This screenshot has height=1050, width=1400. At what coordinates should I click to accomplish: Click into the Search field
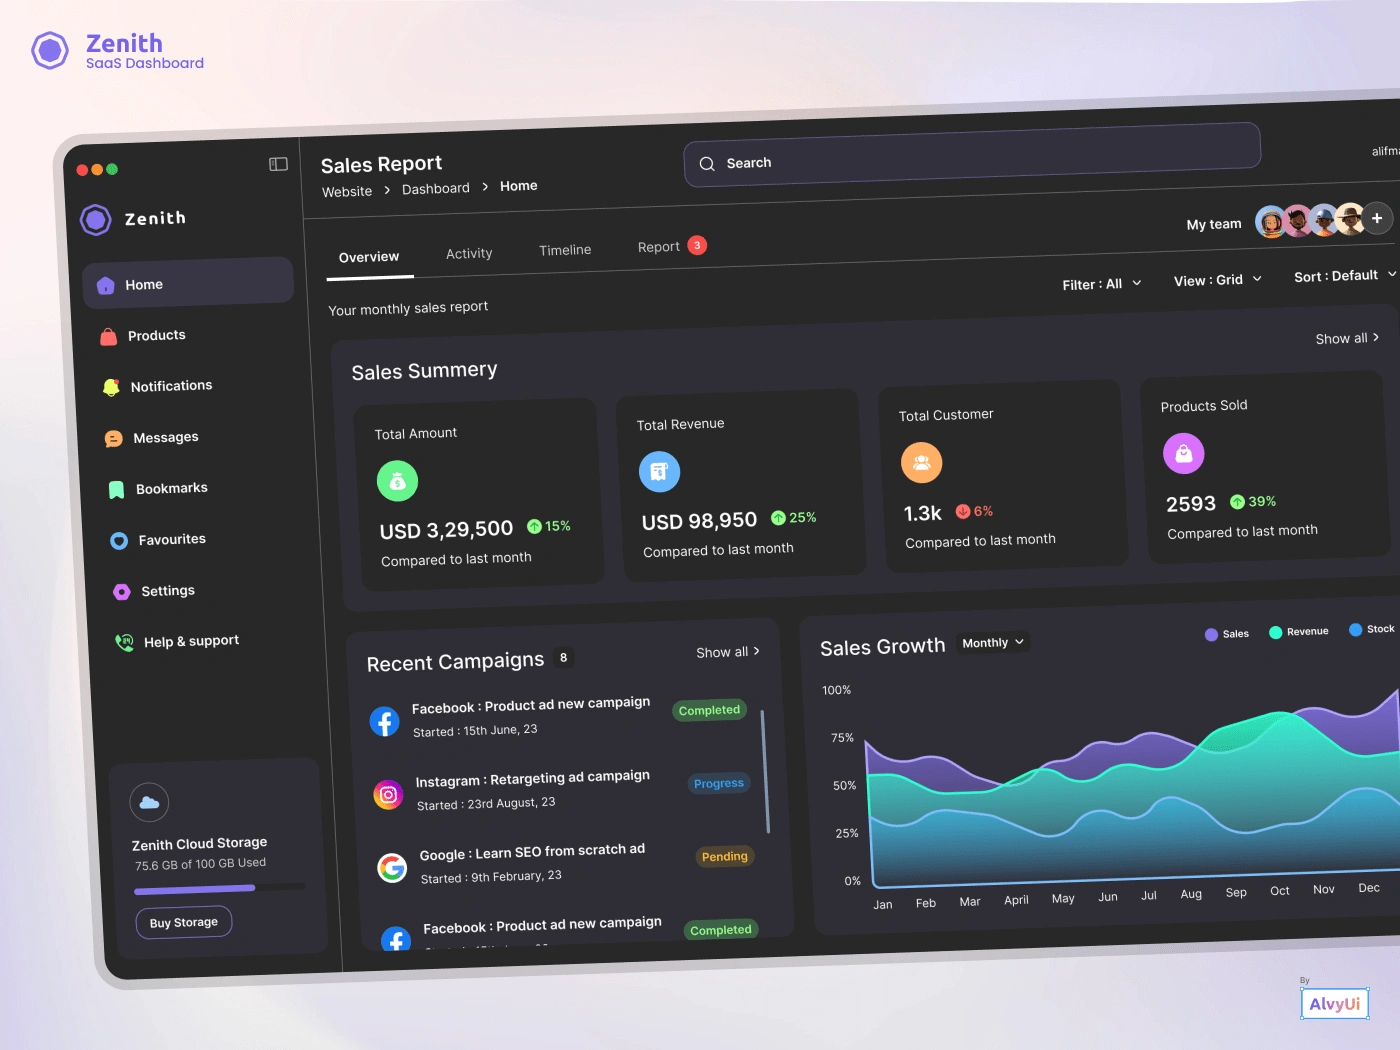972,155
